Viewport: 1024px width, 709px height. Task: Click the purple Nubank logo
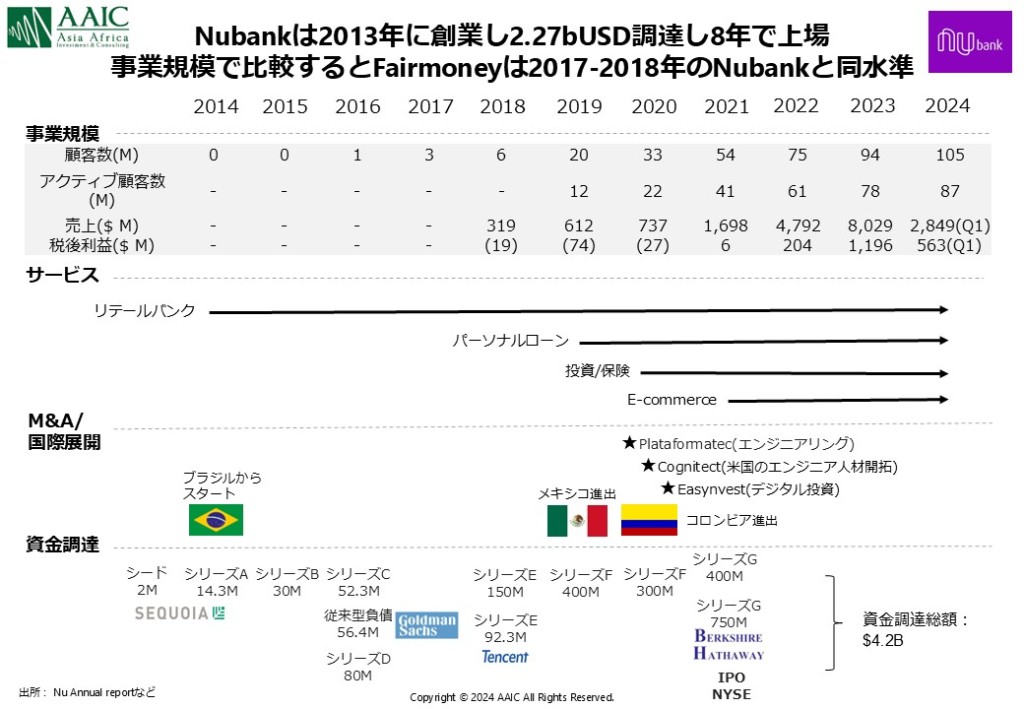click(x=969, y=42)
